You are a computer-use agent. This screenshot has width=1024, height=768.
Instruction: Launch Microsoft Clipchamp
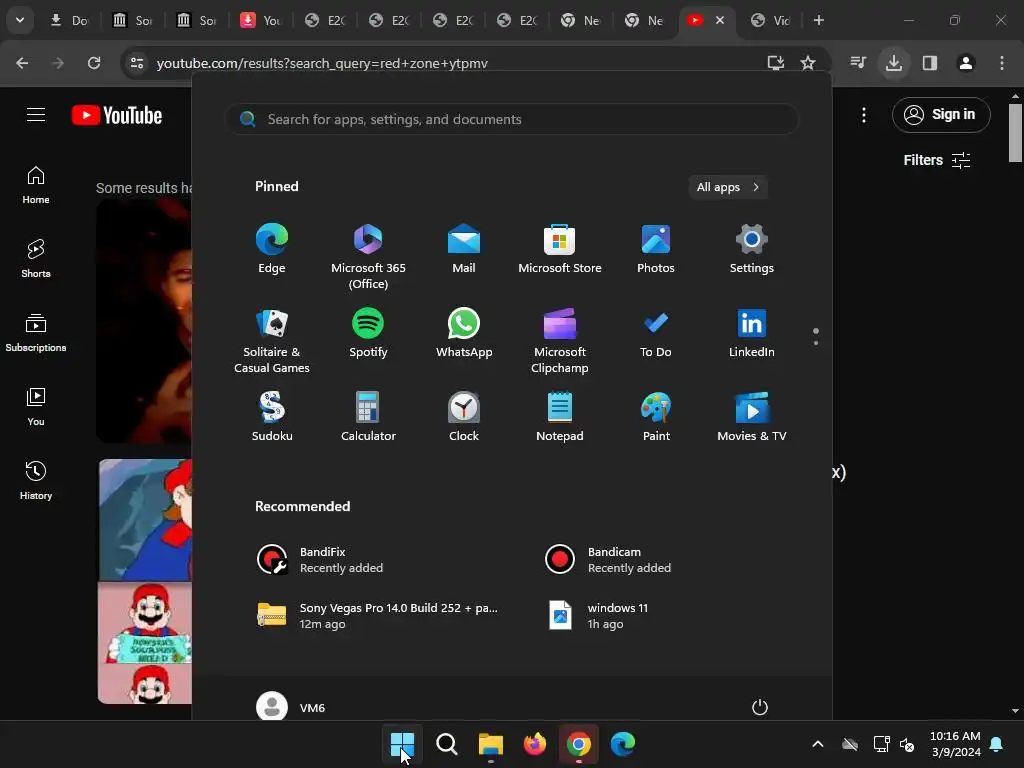560,340
